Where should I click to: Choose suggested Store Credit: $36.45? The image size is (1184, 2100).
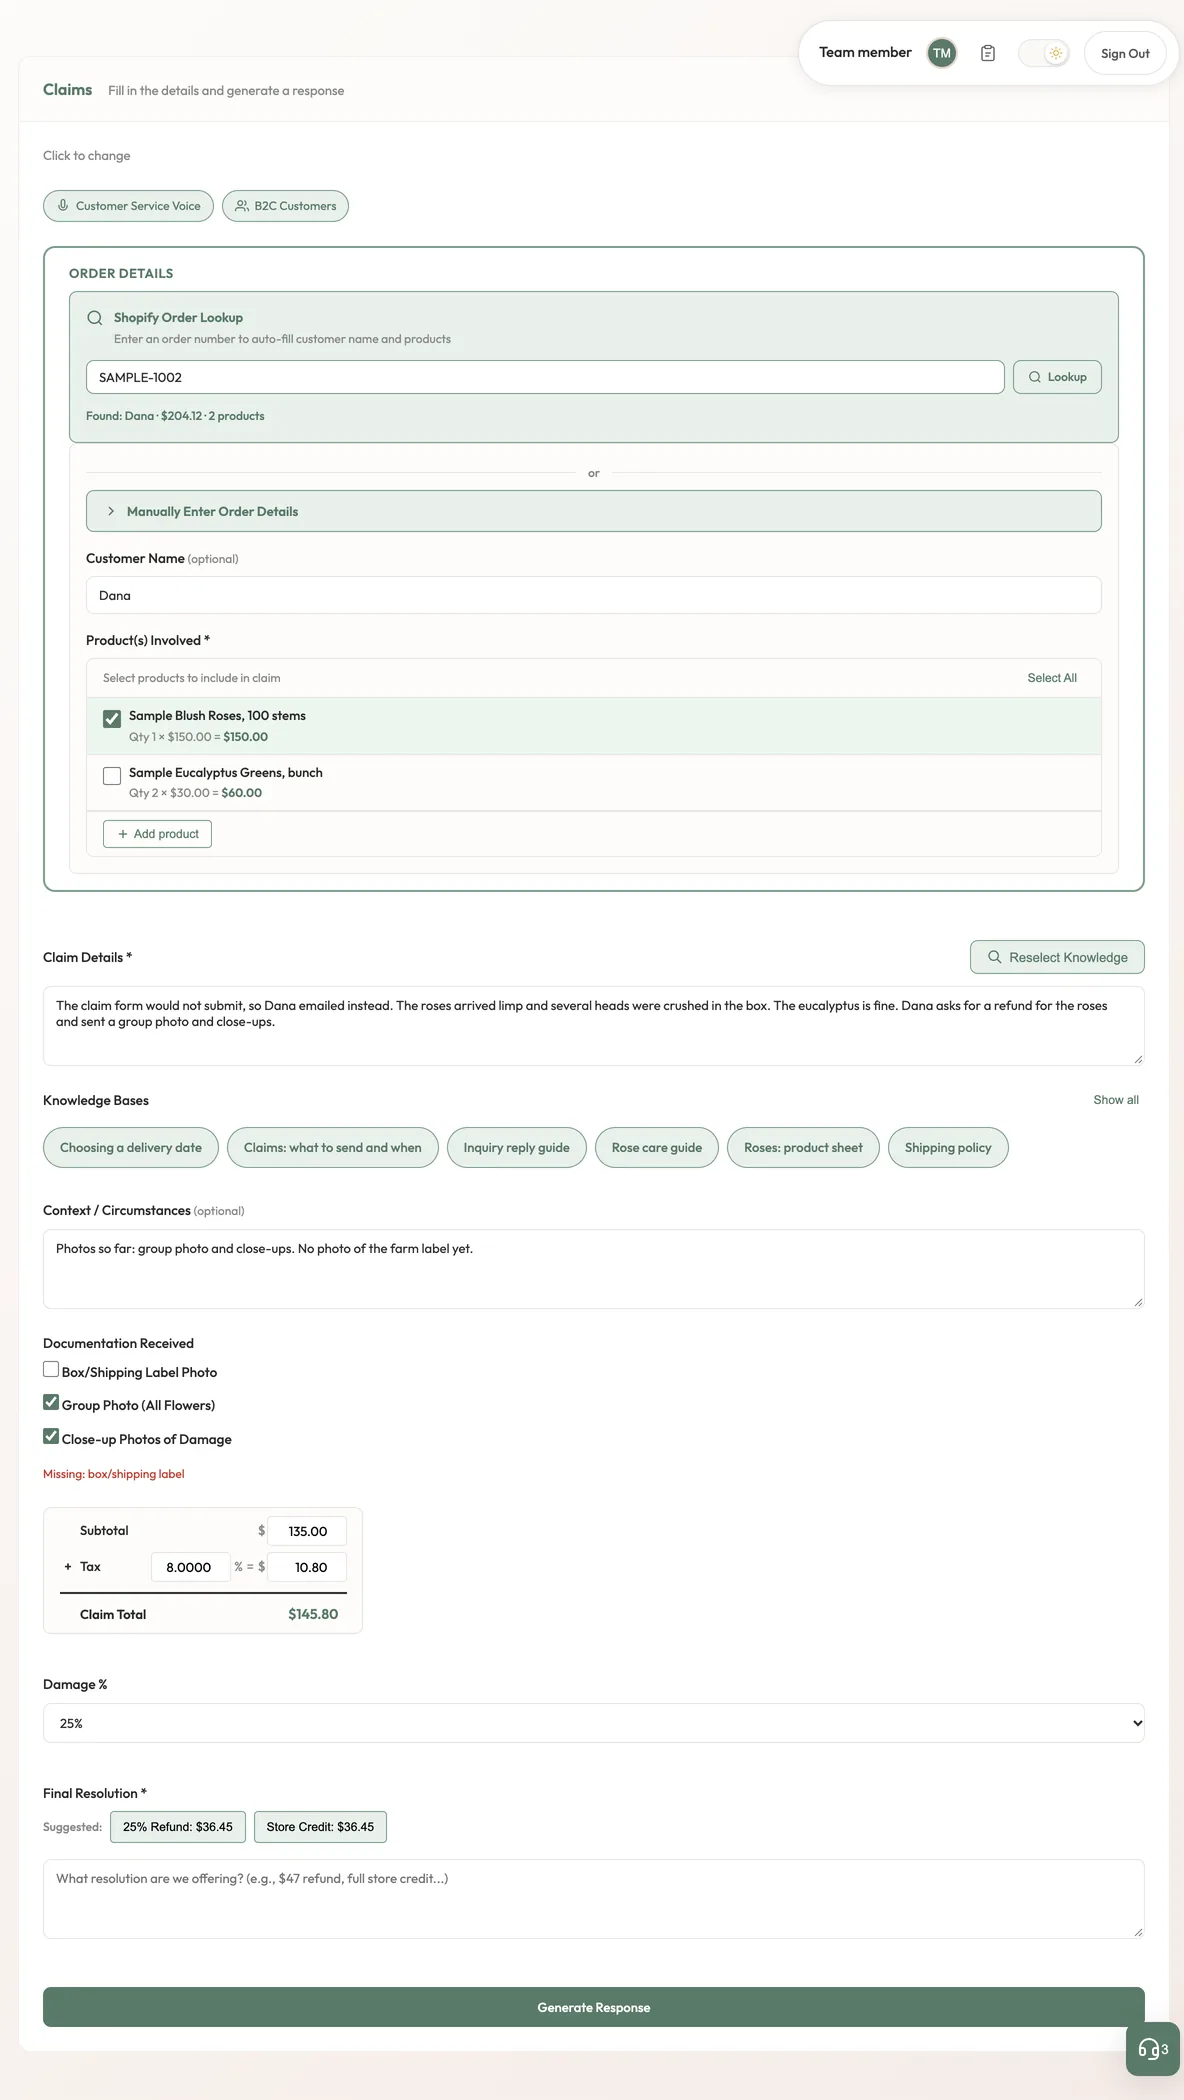click(320, 1827)
